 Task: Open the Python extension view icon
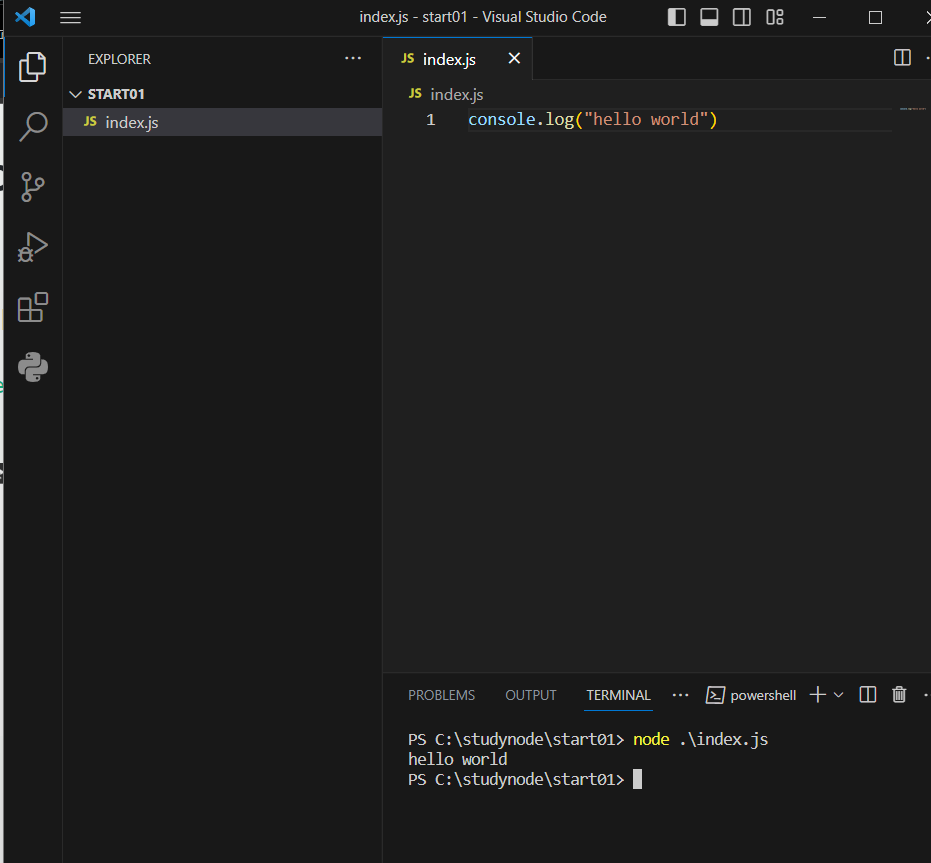[x=33, y=367]
